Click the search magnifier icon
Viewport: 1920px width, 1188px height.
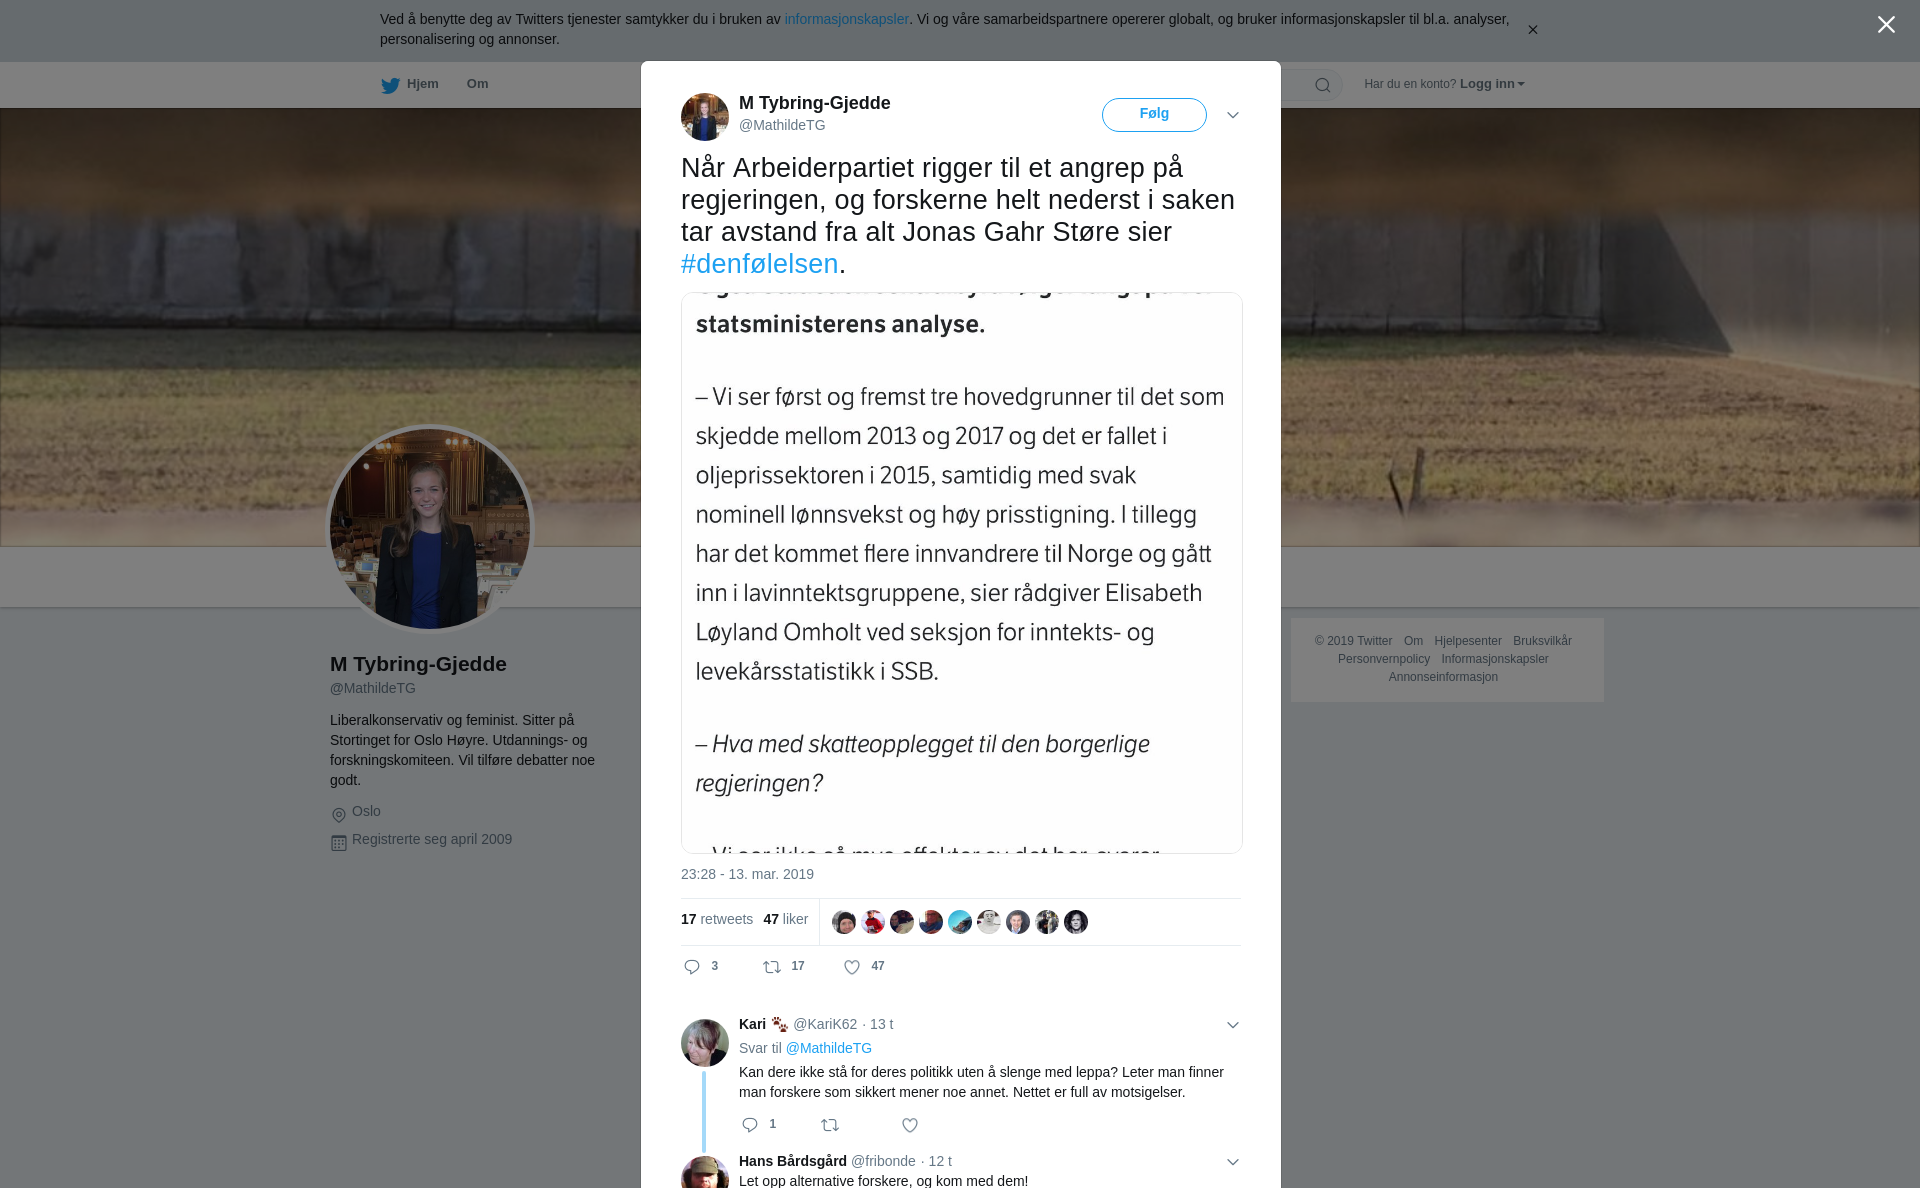[x=1322, y=85]
